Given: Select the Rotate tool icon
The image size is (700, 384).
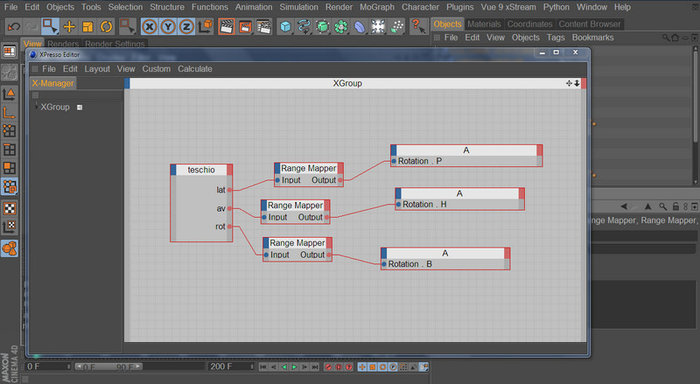Looking at the screenshot, I should tap(106, 27).
